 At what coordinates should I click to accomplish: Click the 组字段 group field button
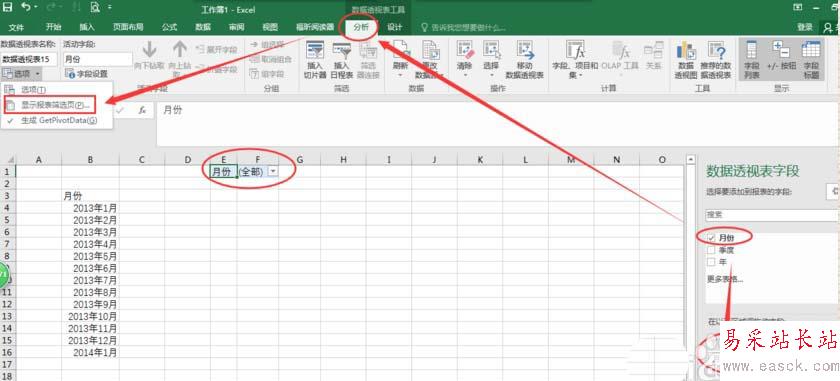tap(267, 73)
